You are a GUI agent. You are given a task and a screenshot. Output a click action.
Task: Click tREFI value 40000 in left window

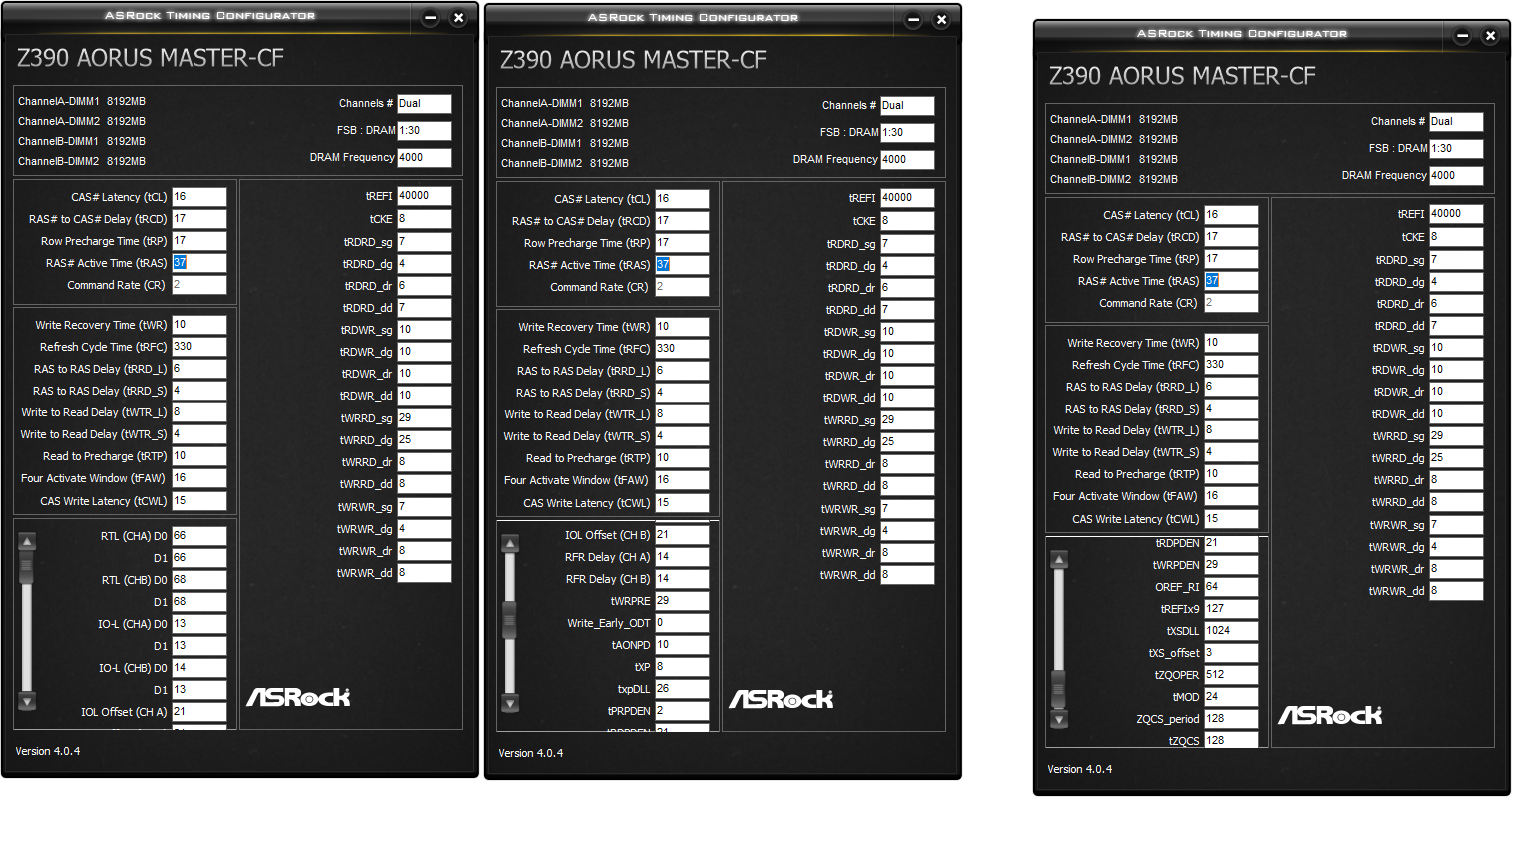pyautogui.click(x=424, y=196)
